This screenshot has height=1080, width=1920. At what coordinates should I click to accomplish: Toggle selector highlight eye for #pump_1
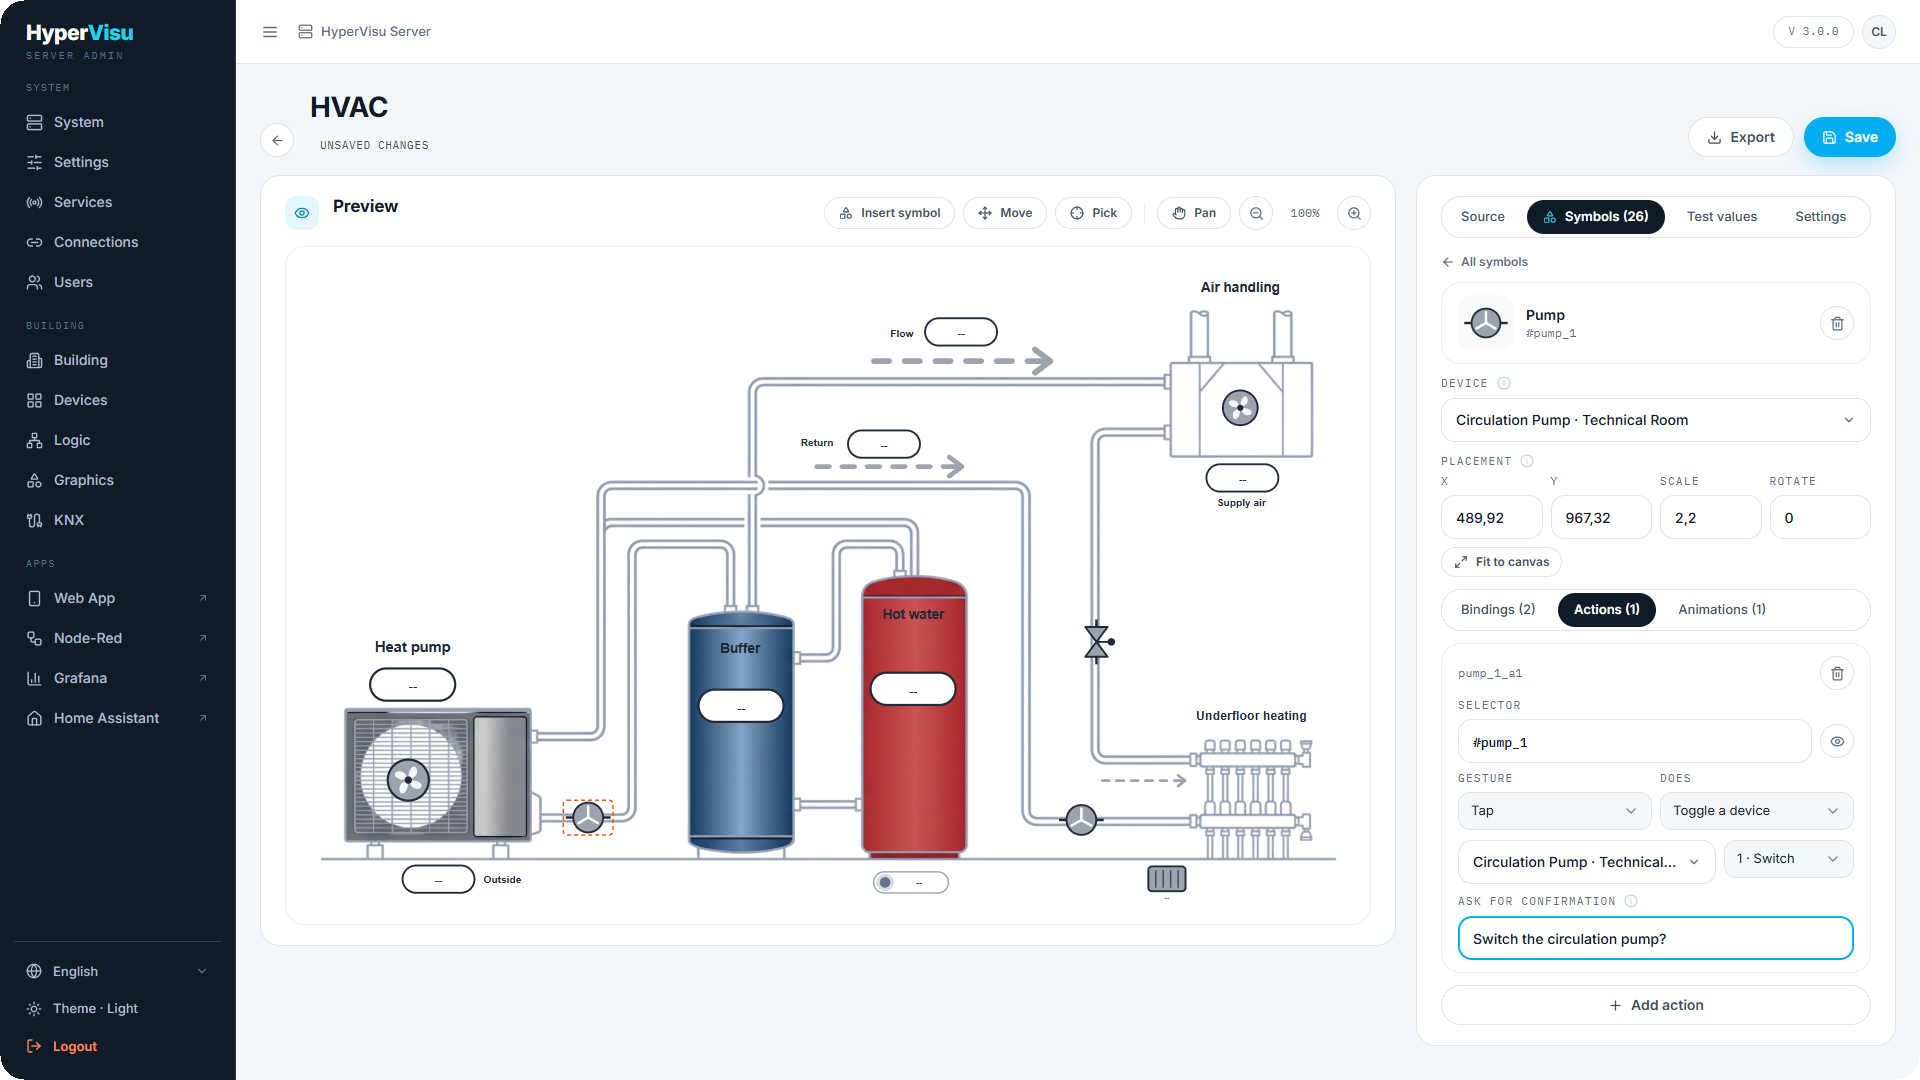click(1837, 742)
